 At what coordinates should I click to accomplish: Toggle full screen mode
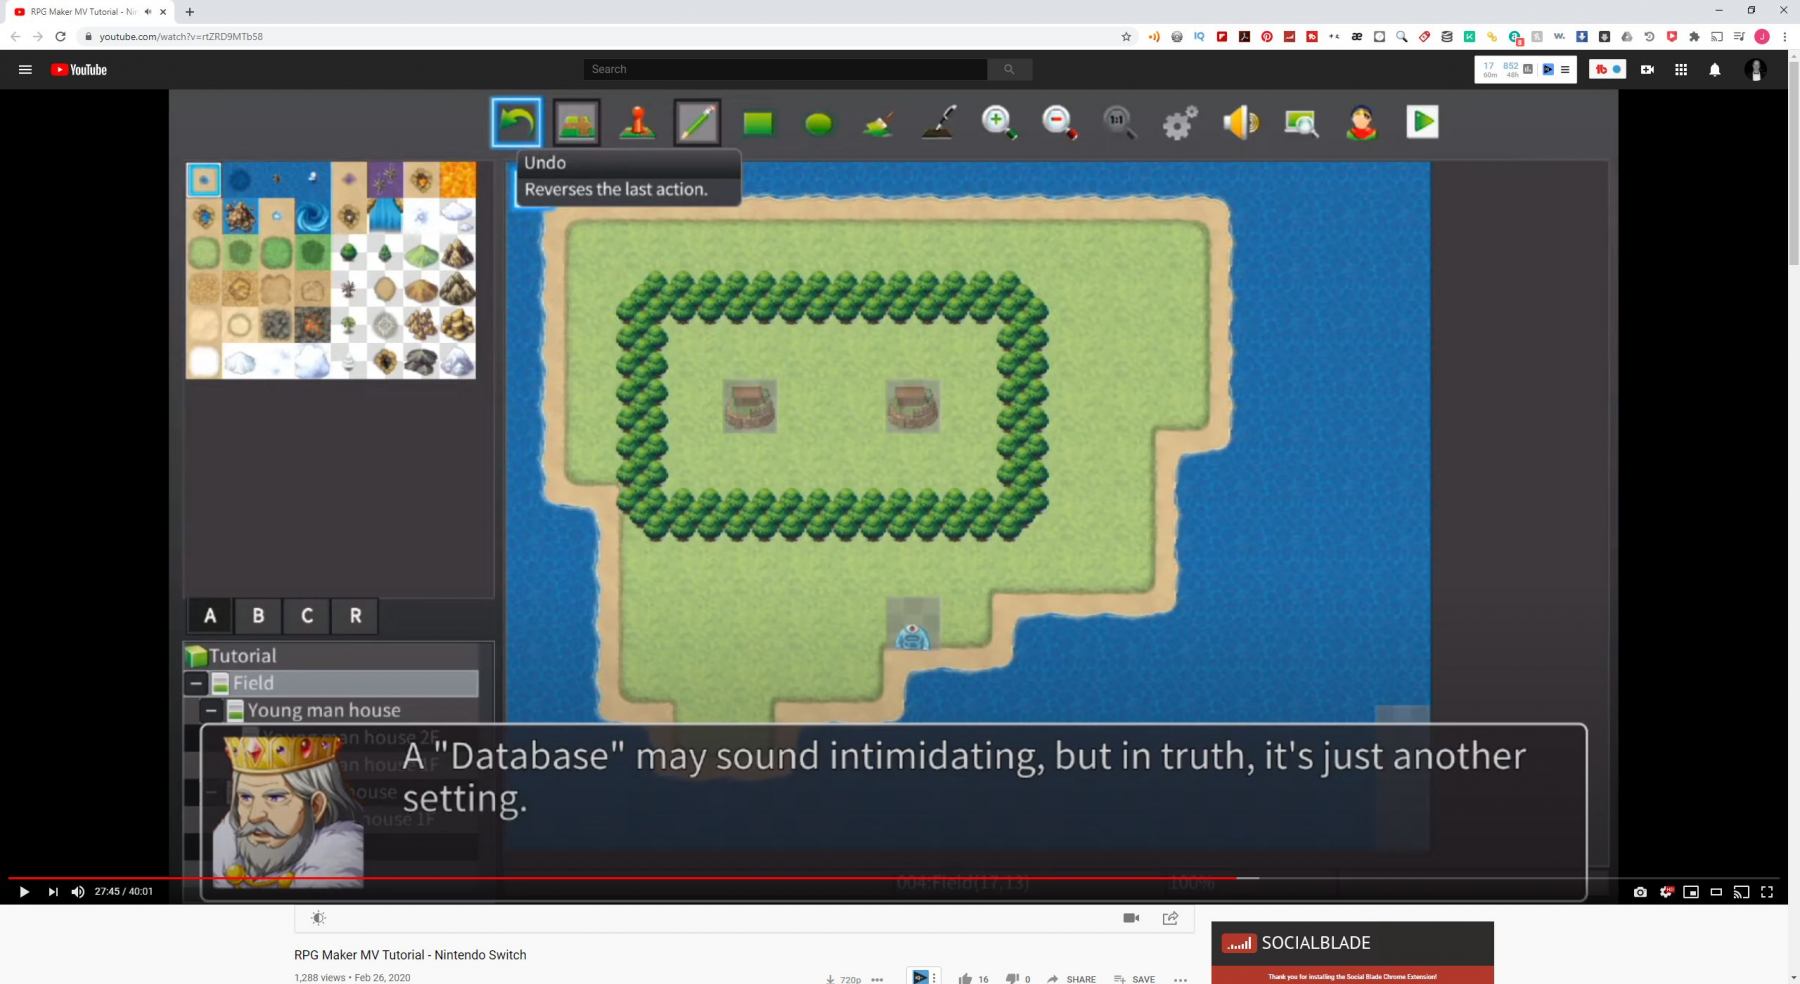click(x=1767, y=892)
